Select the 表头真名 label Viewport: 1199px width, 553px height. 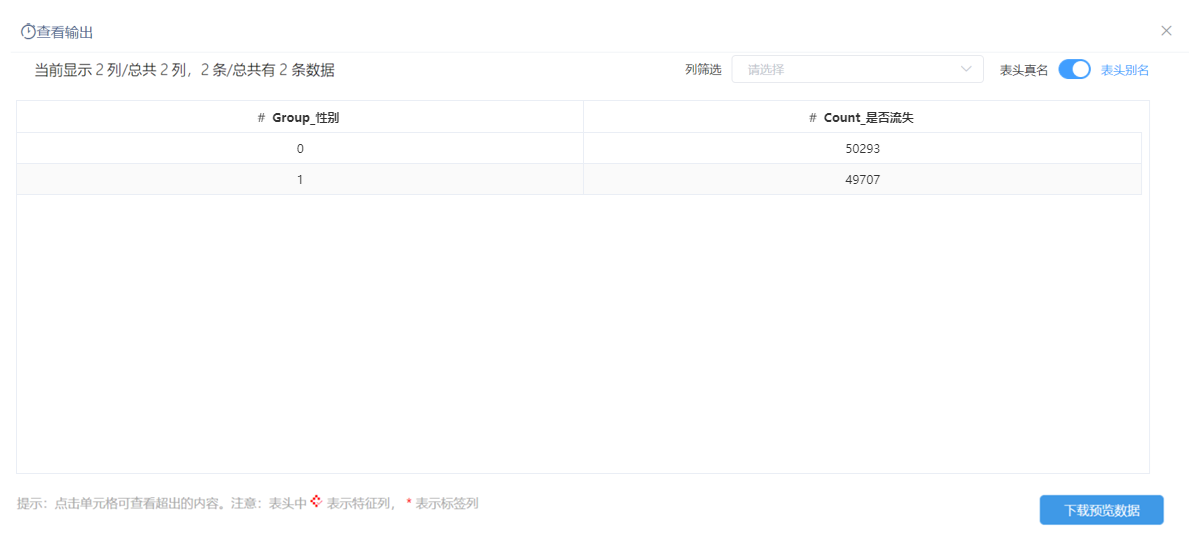click(x=1024, y=70)
